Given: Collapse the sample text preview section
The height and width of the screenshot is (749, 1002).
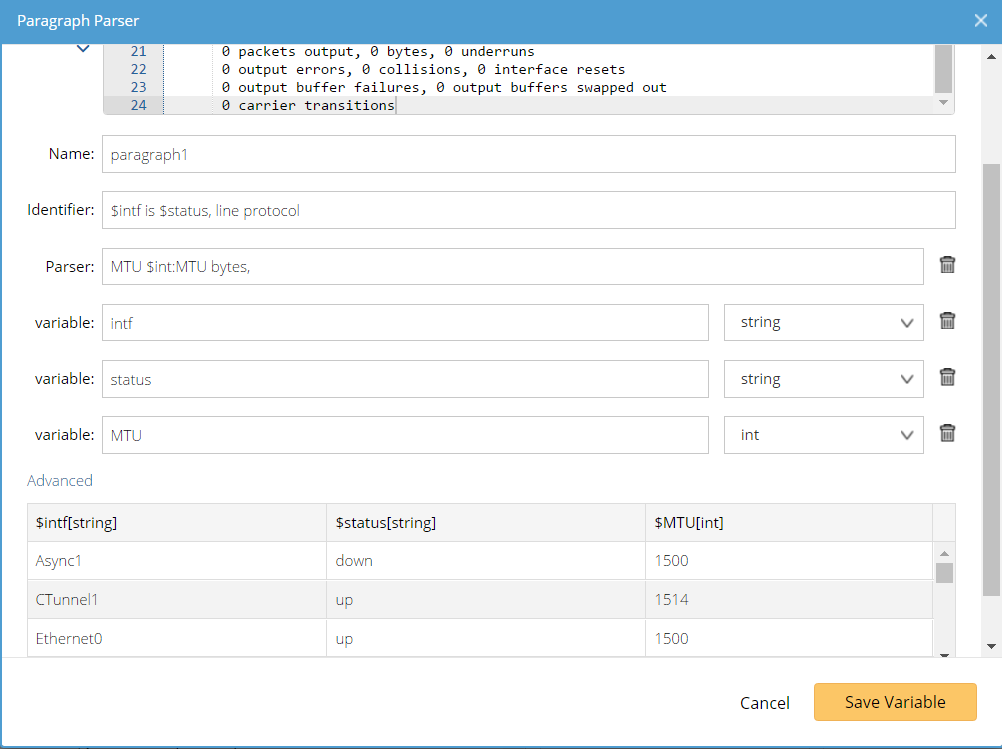Looking at the screenshot, I should click(84, 47).
